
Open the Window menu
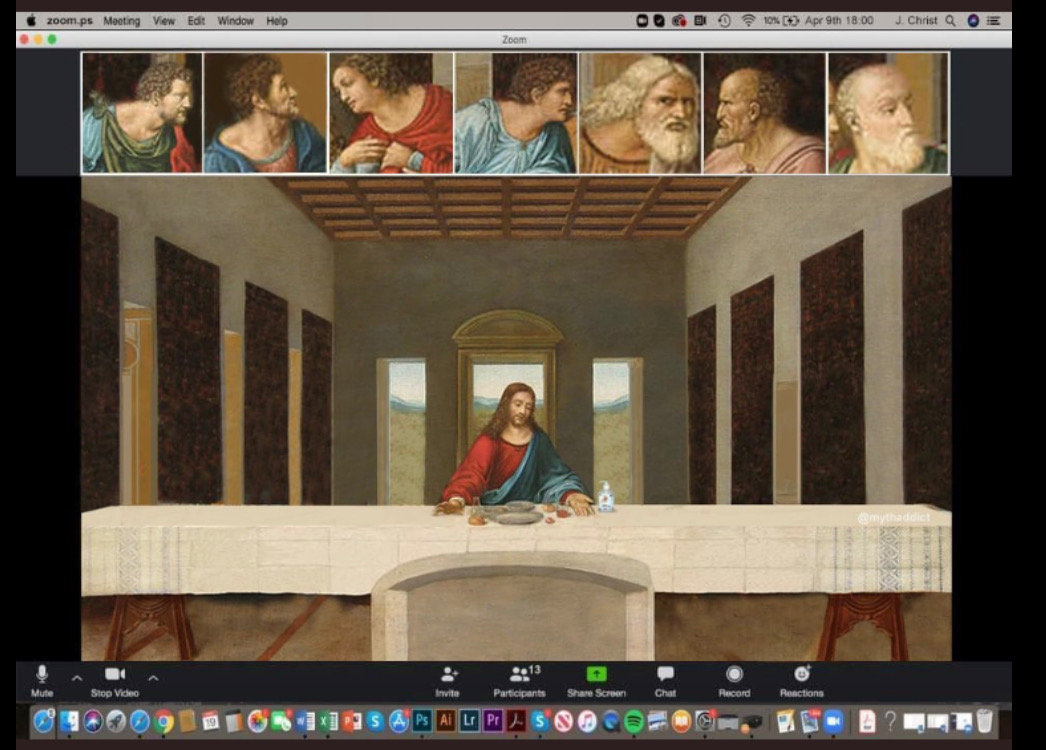[x=235, y=20]
